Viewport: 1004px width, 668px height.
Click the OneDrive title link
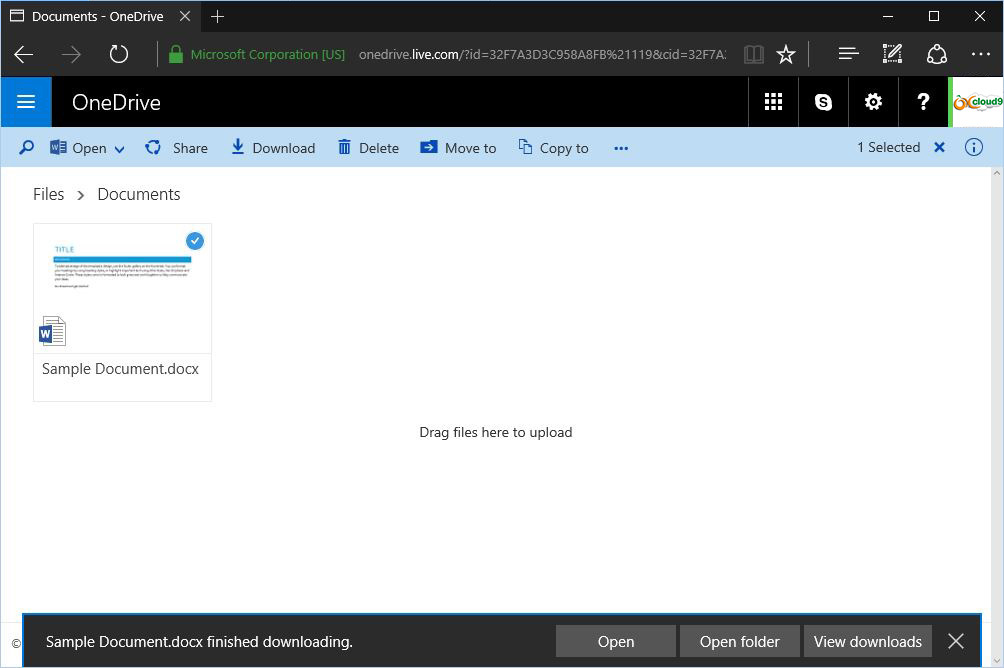[x=116, y=102]
